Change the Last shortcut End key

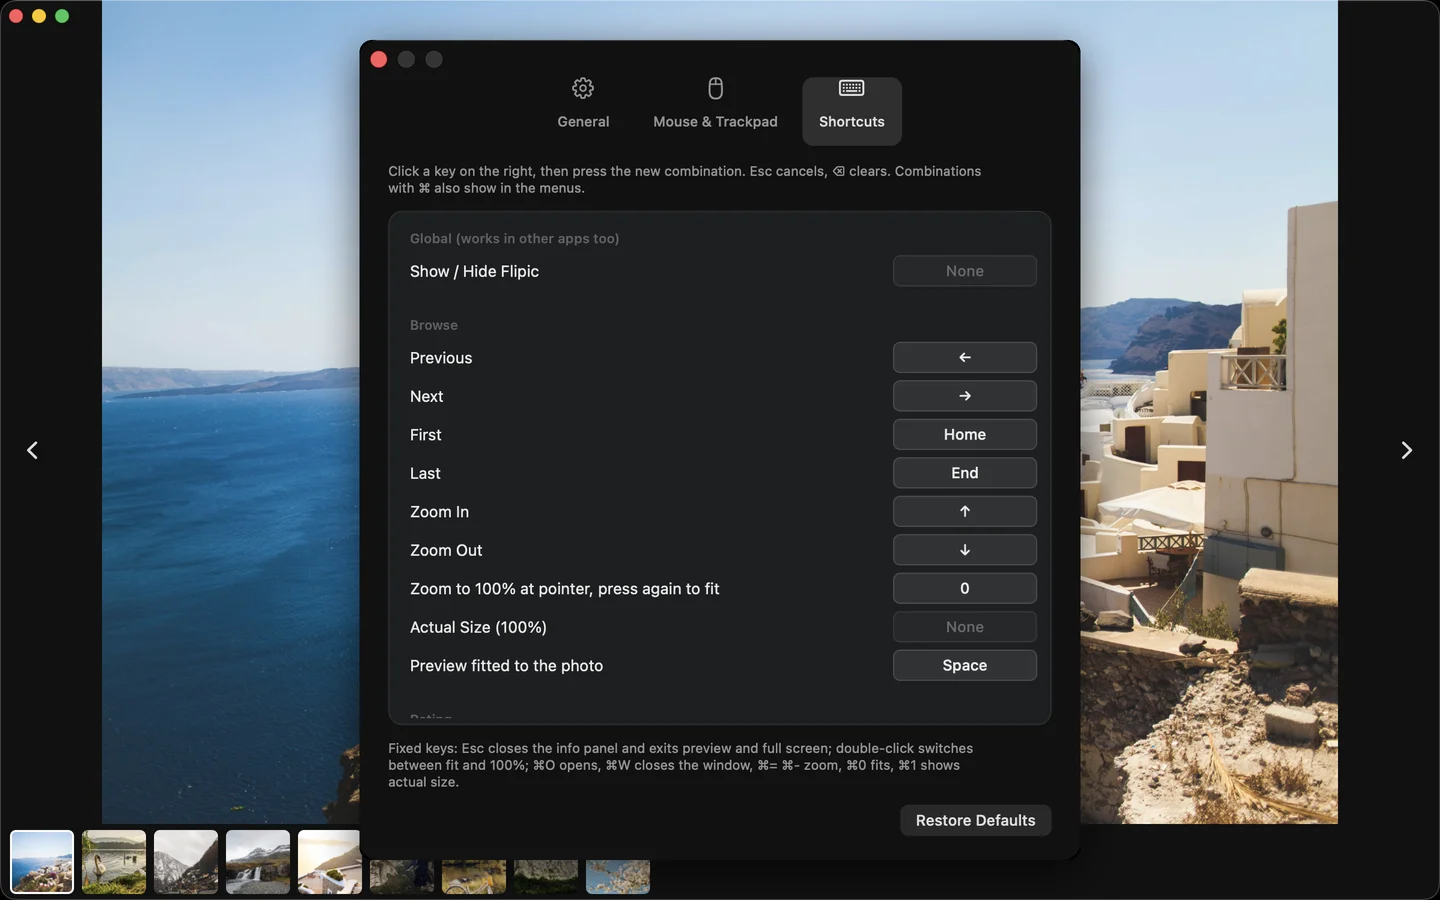tap(965, 473)
